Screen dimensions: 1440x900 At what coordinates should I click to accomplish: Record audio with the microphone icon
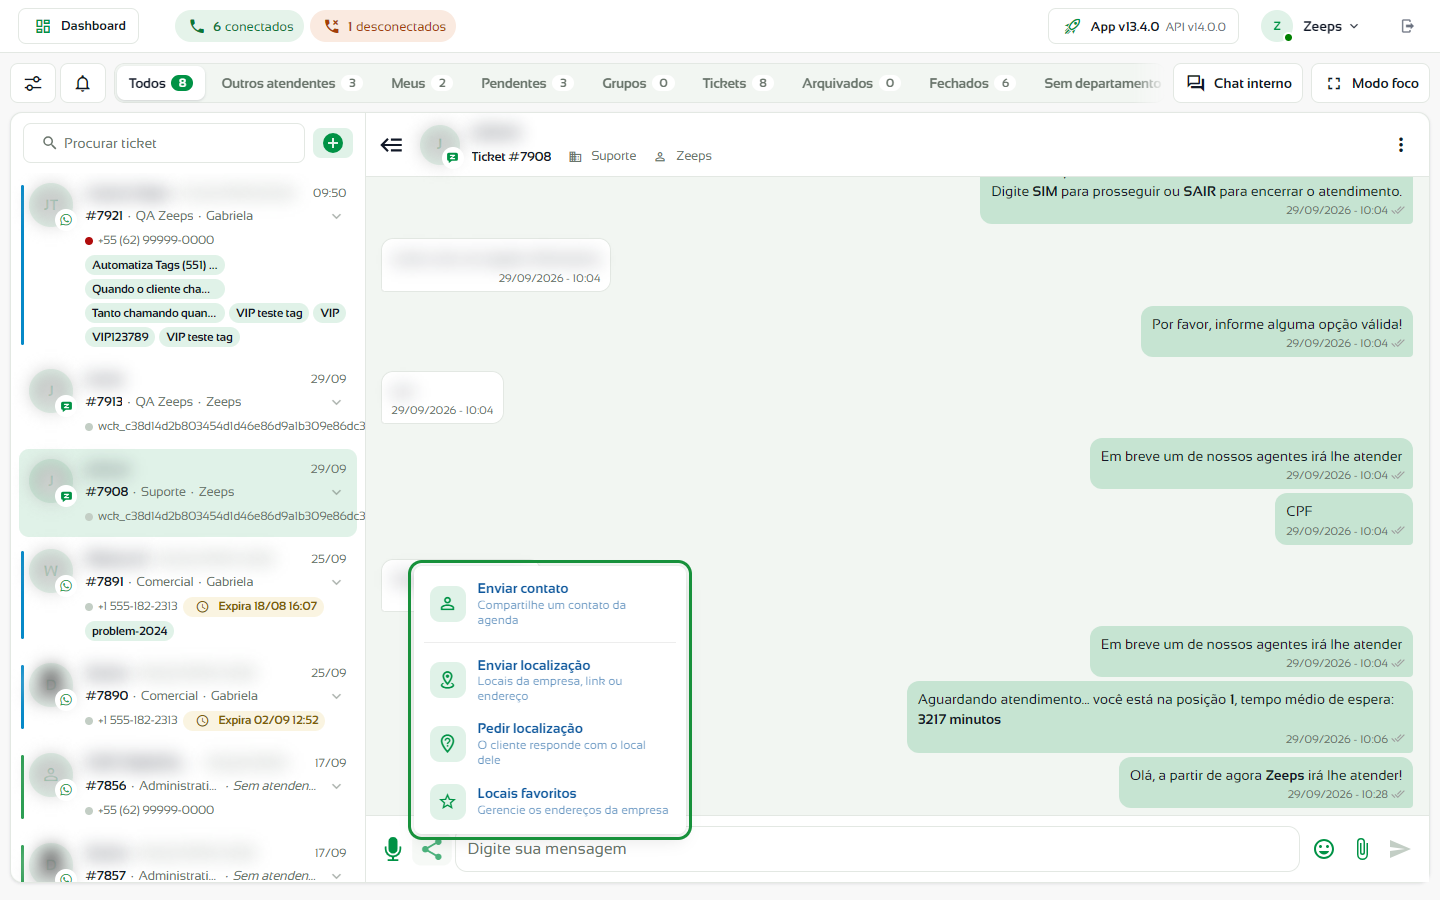coord(393,849)
